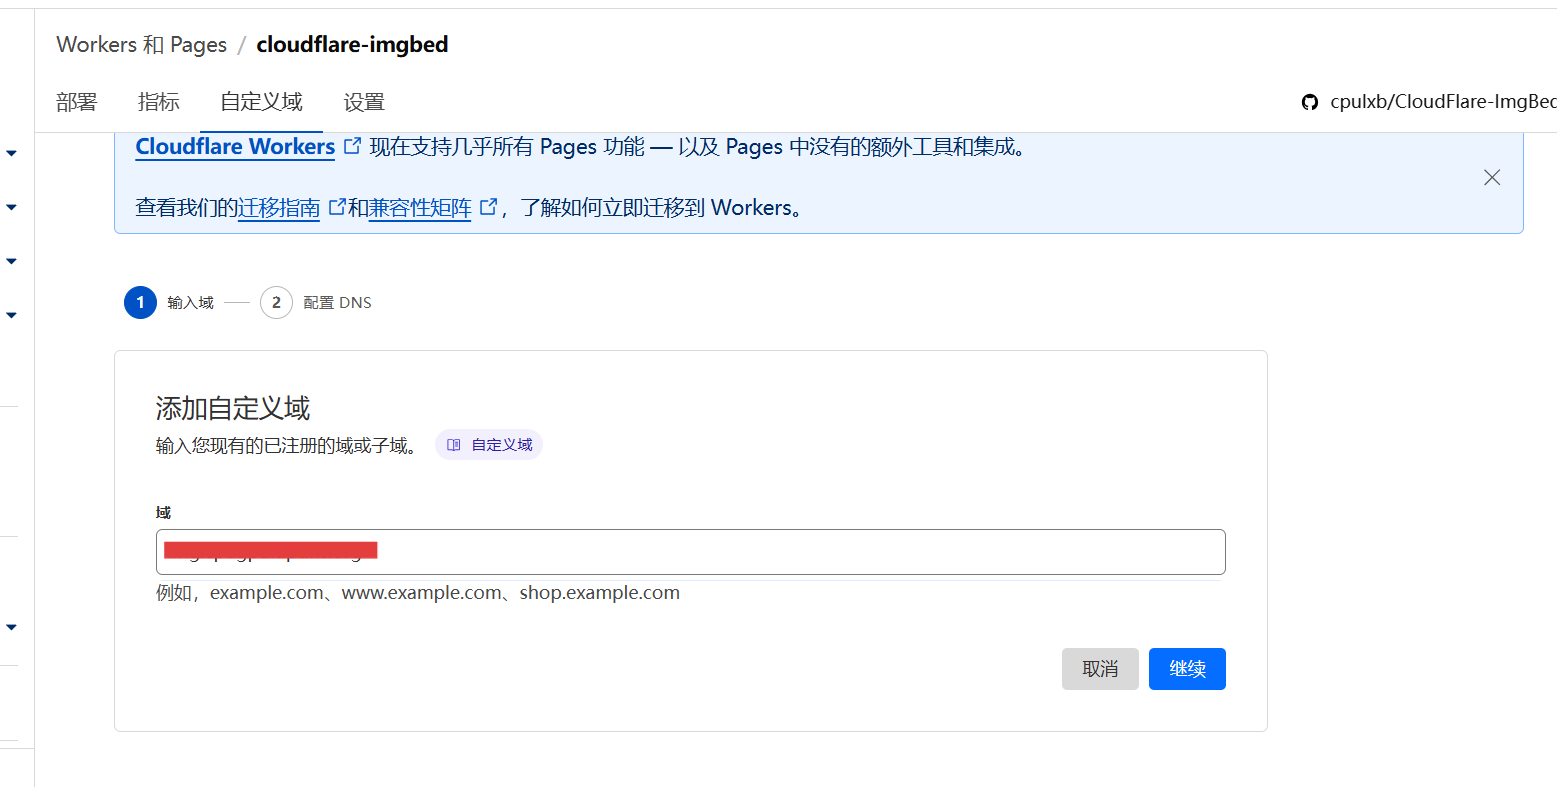Click external-link icon after 兼容性矩阵
The height and width of the screenshot is (787, 1557).
pyautogui.click(x=489, y=207)
